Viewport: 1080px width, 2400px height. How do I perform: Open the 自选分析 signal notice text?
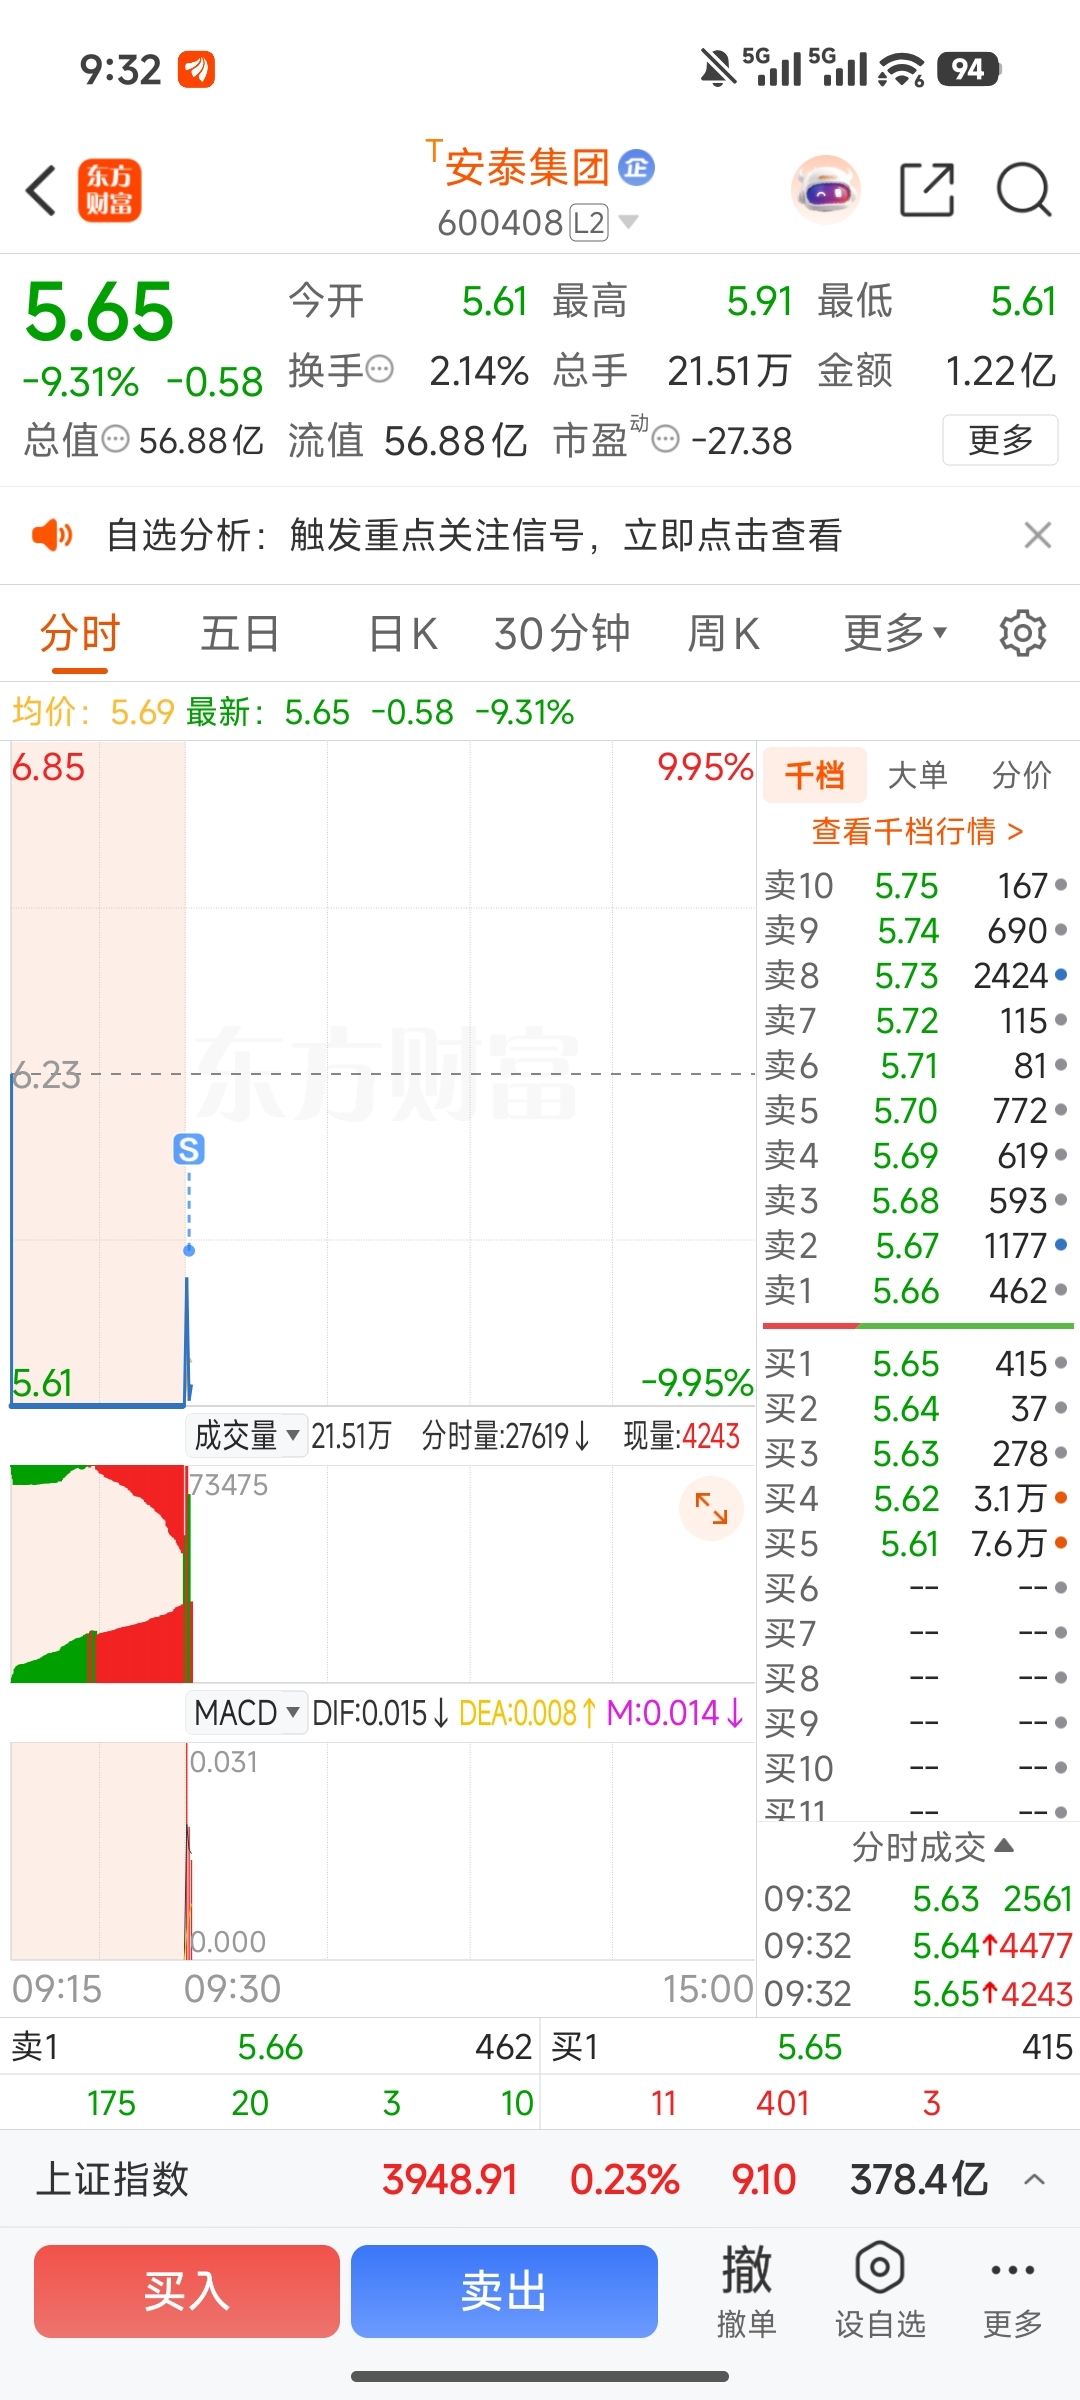[x=474, y=535]
